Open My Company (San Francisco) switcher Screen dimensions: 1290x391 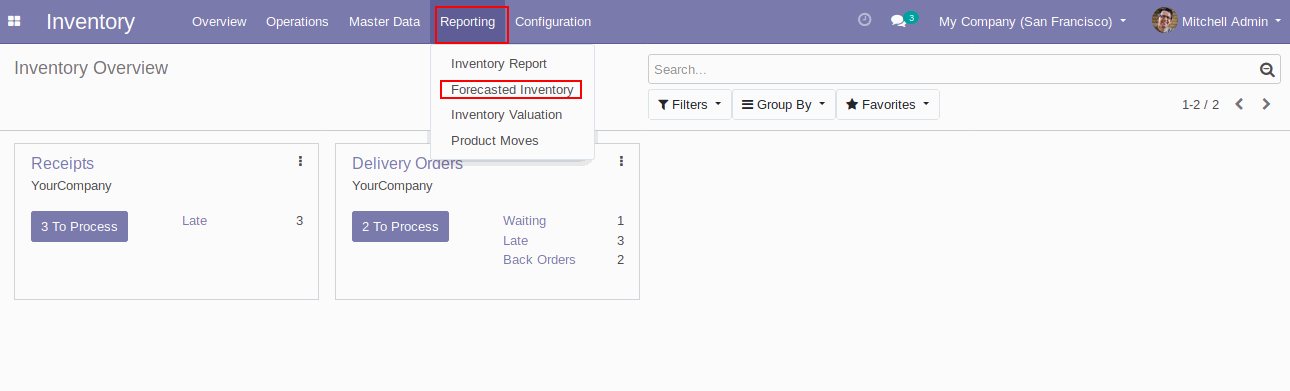click(1032, 21)
